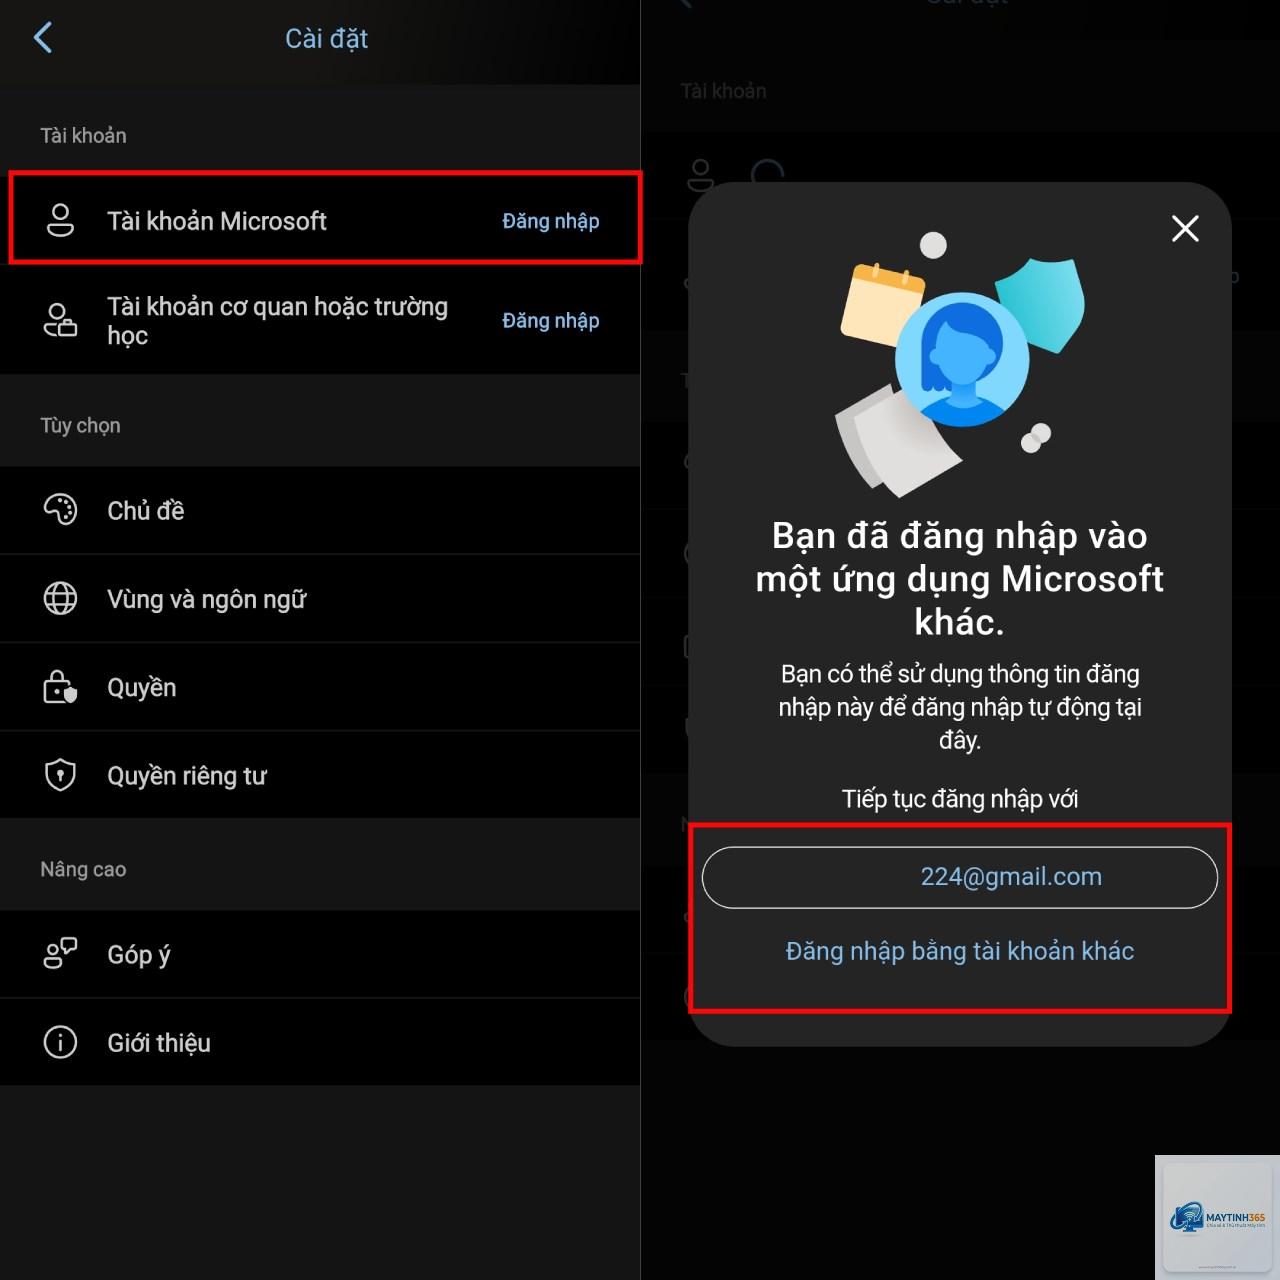
Task: Go back using the arrow beside Cài đặt
Action: pyautogui.click(x=43, y=38)
